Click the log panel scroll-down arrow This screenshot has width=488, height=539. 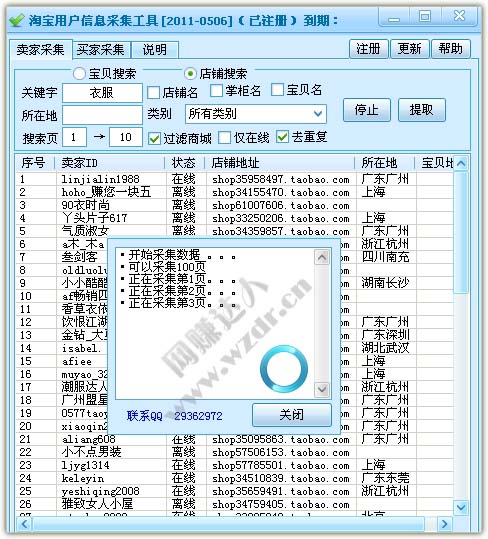(x=322, y=389)
